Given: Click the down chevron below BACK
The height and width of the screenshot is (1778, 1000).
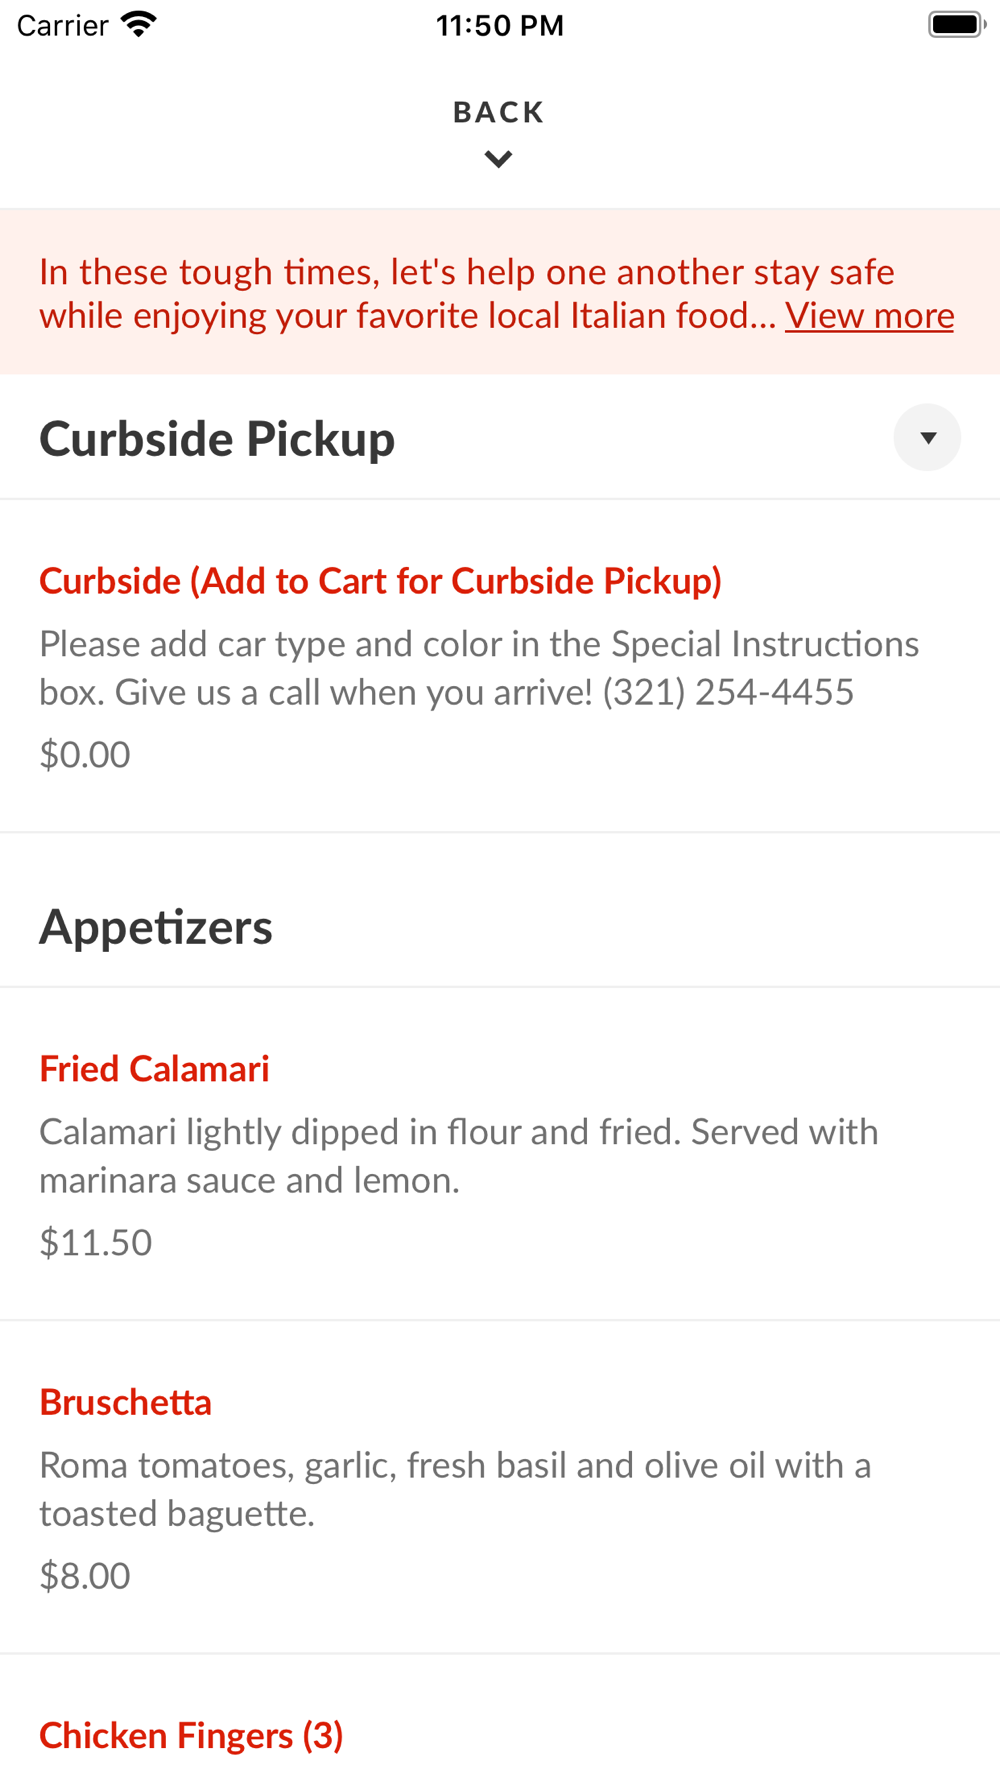Looking at the screenshot, I should point(498,159).
